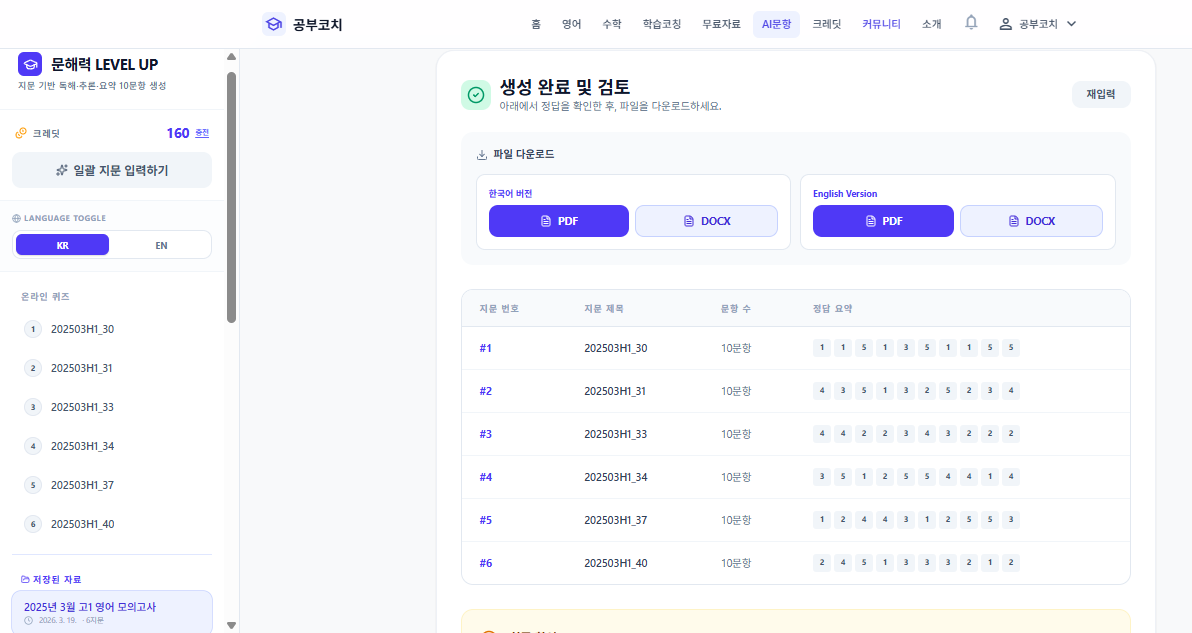The image size is (1192, 633).
Task: Go to the 커뮤니티 menu
Action: [881, 24]
